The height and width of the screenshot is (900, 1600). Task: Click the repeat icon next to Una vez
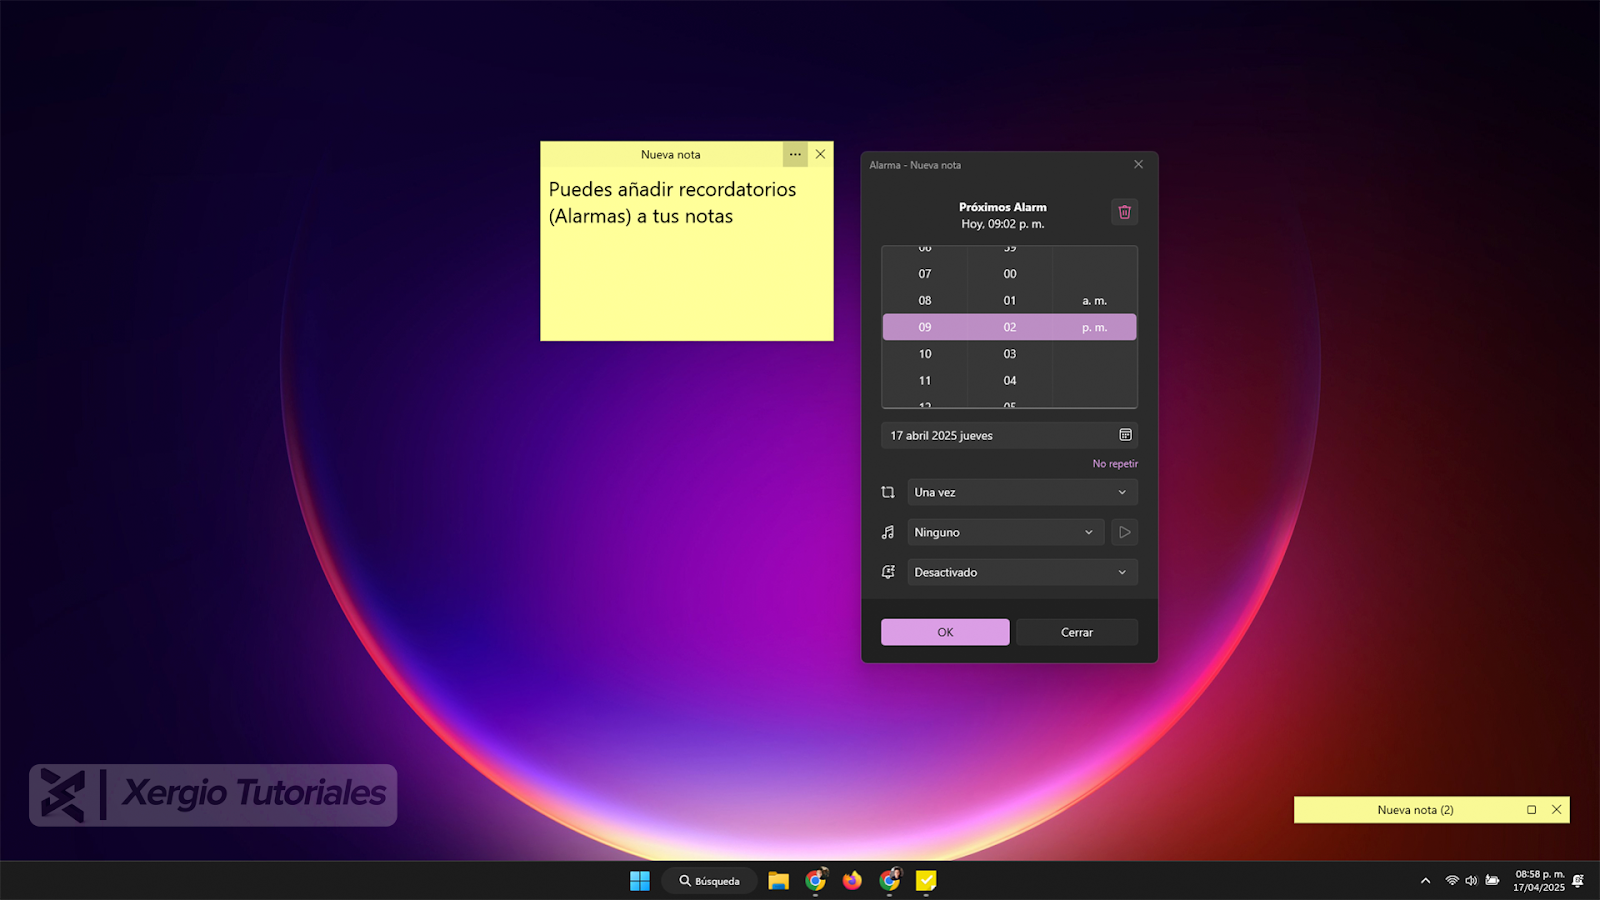(887, 492)
